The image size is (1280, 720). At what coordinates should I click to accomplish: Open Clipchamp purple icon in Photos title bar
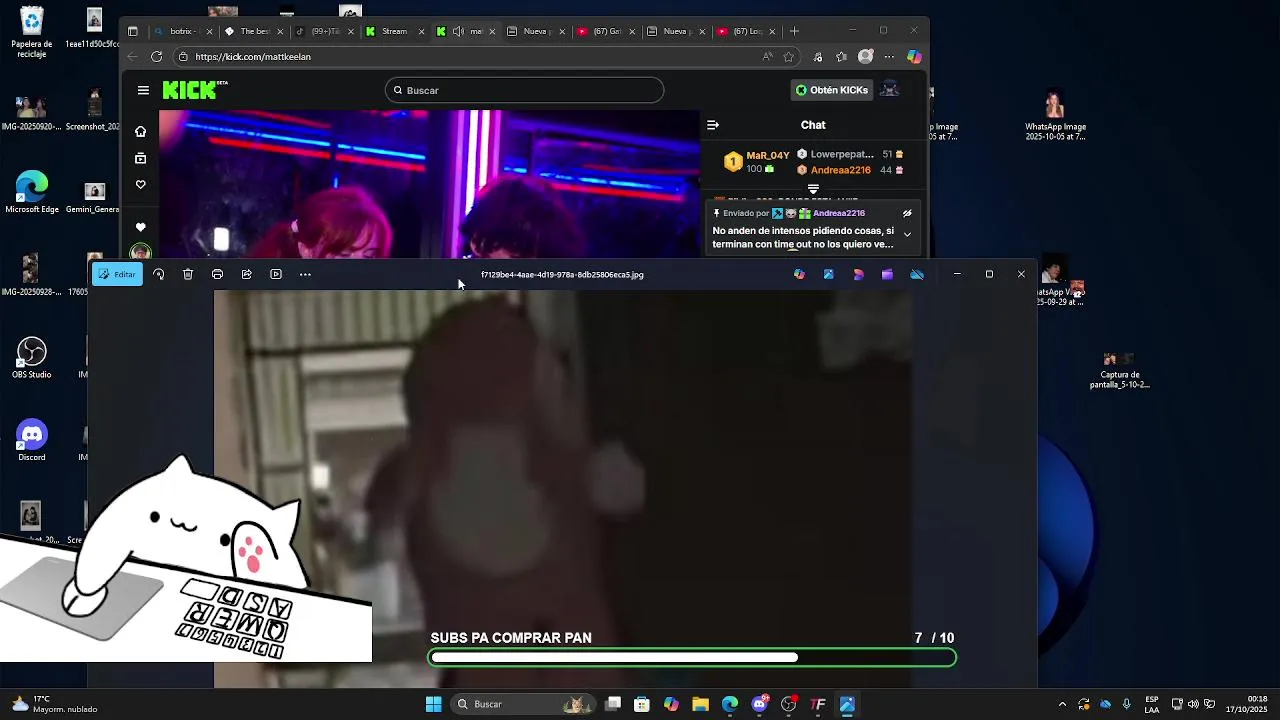point(887,274)
